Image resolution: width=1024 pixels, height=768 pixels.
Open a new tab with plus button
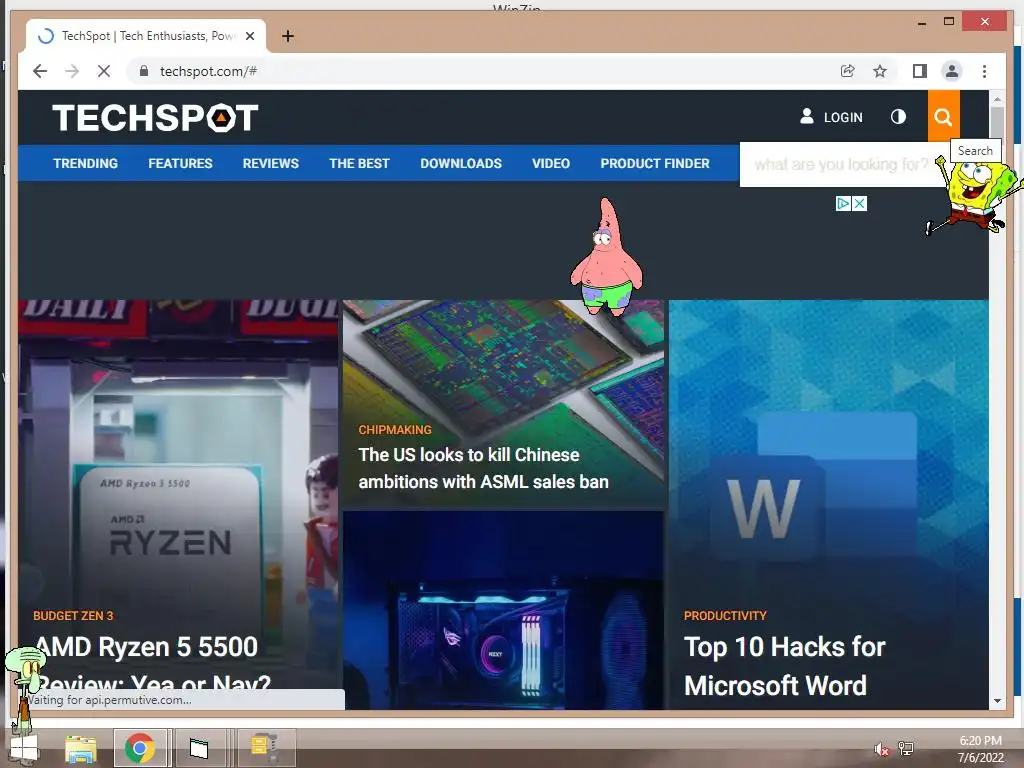(288, 37)
